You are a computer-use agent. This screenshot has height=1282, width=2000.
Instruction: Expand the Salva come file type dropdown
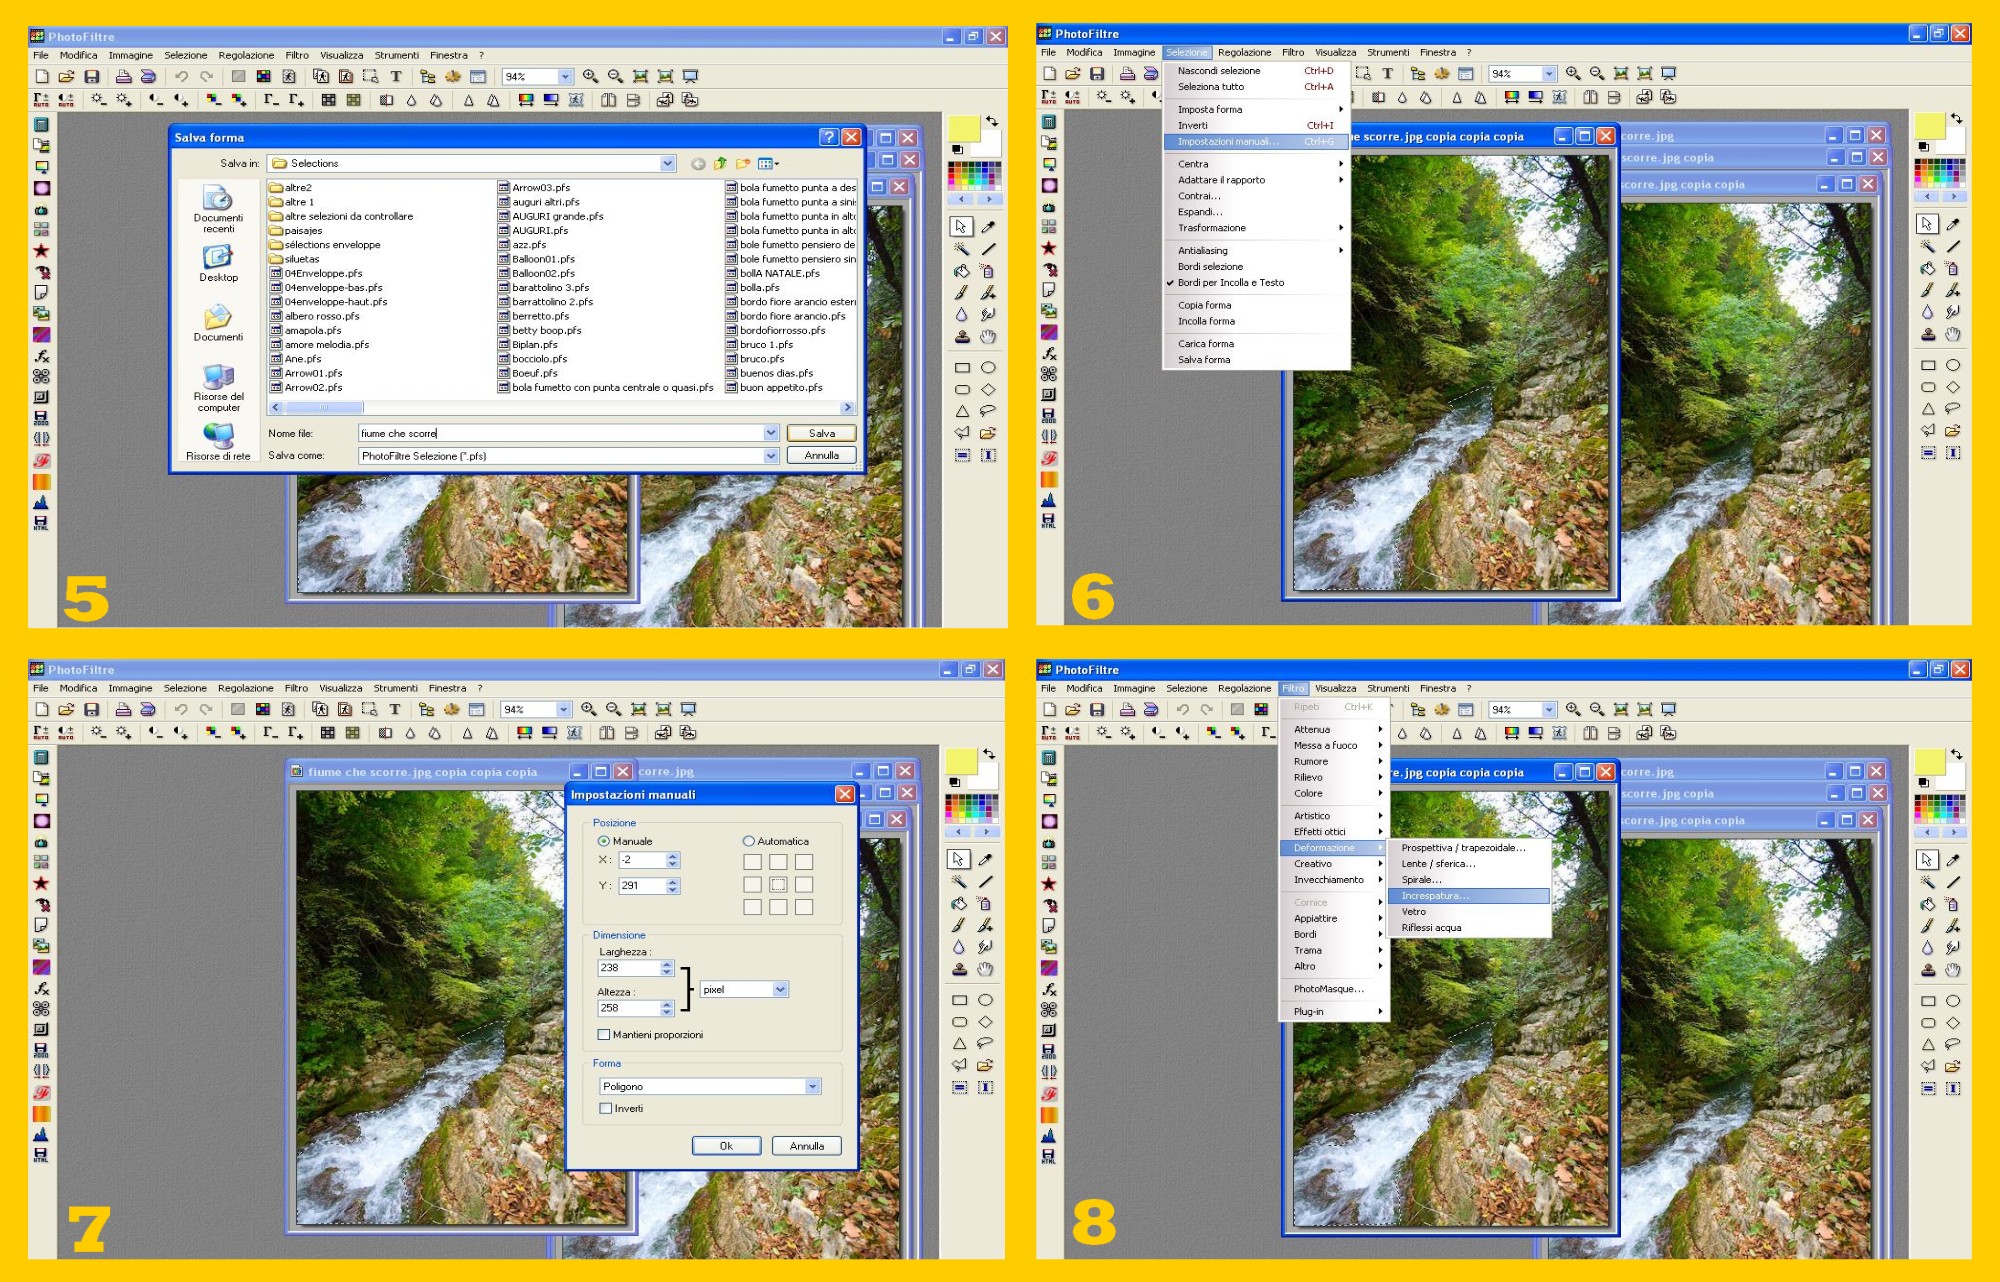771,456
